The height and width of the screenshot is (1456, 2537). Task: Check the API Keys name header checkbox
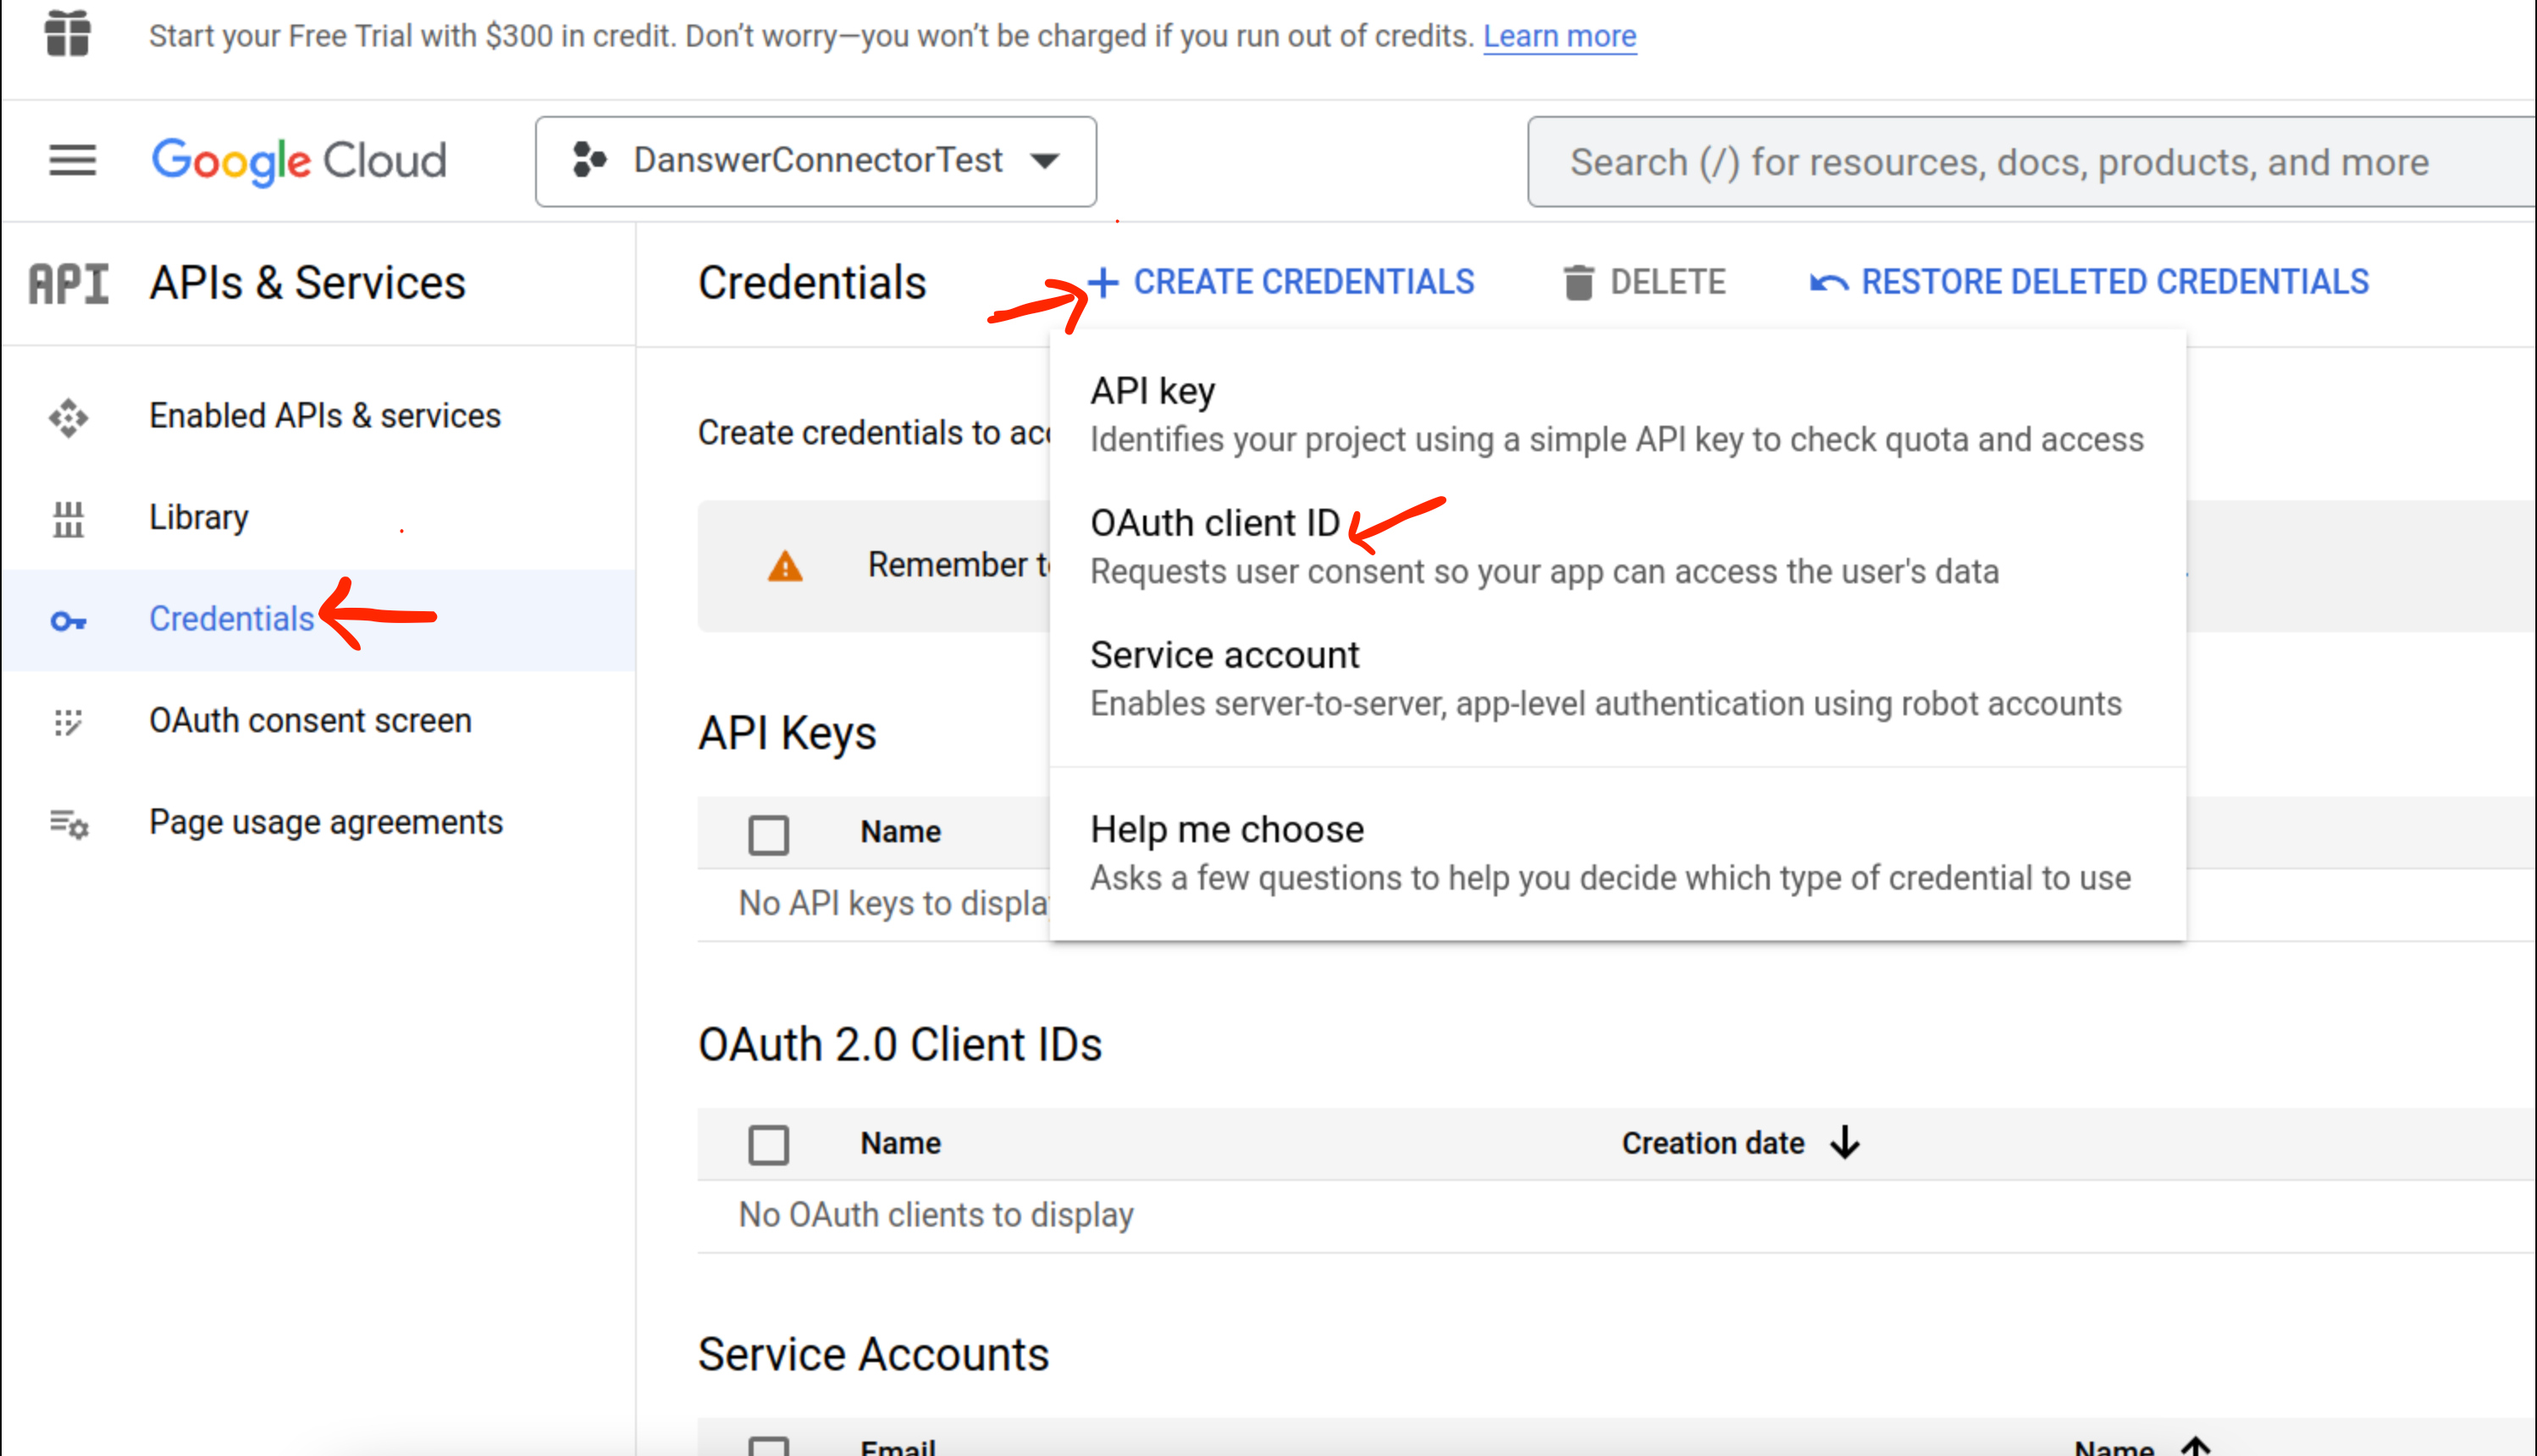(x=768, y=833)
